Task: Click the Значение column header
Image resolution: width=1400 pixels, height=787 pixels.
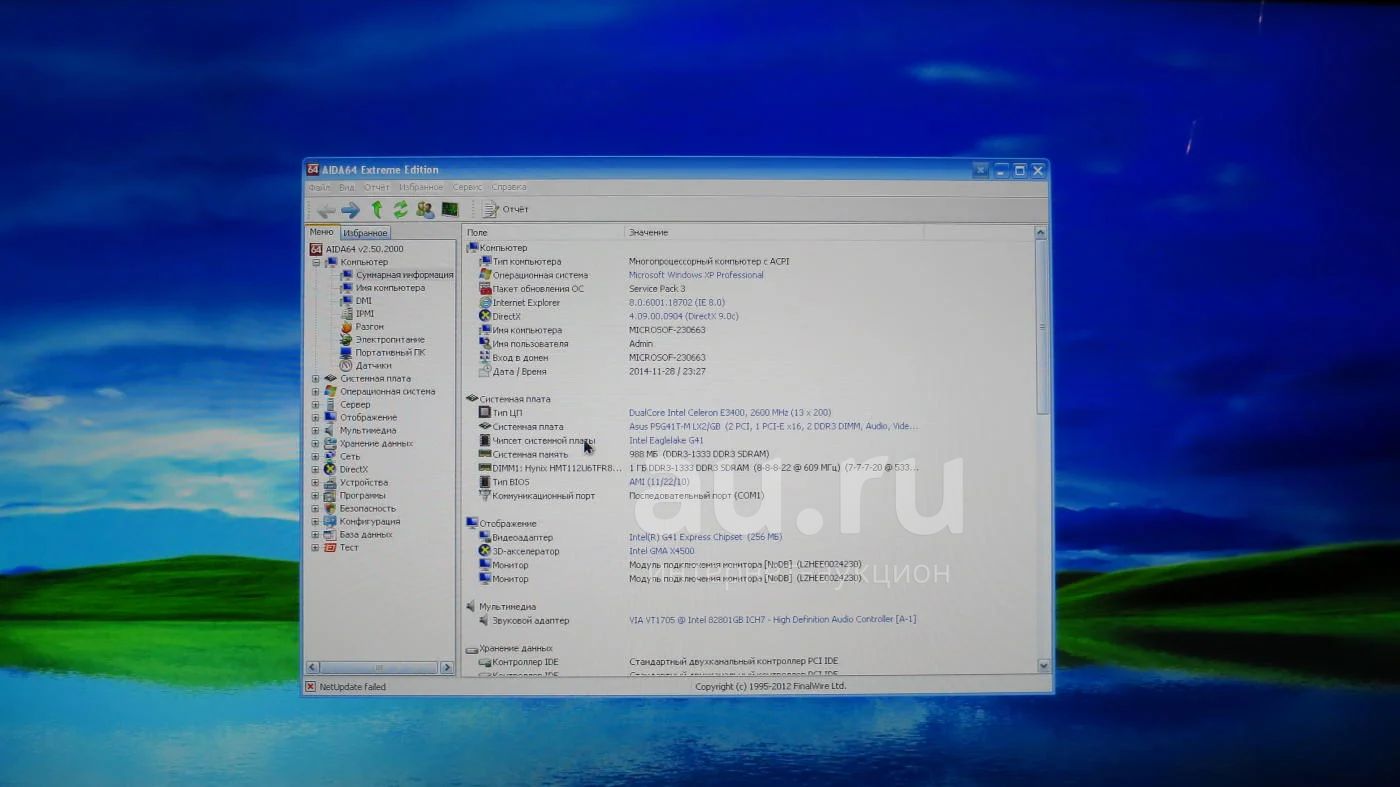Action: [x=774, y=232]
